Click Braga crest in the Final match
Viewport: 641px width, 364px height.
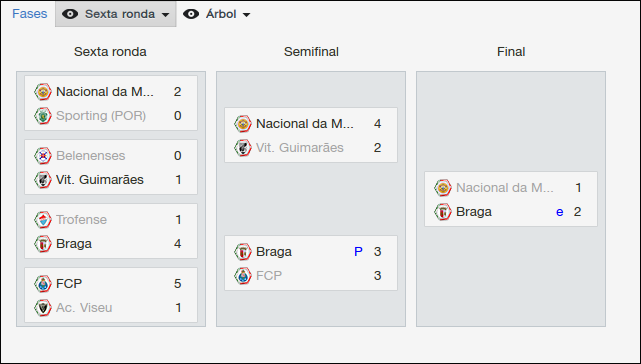click(x=442, y=212)
